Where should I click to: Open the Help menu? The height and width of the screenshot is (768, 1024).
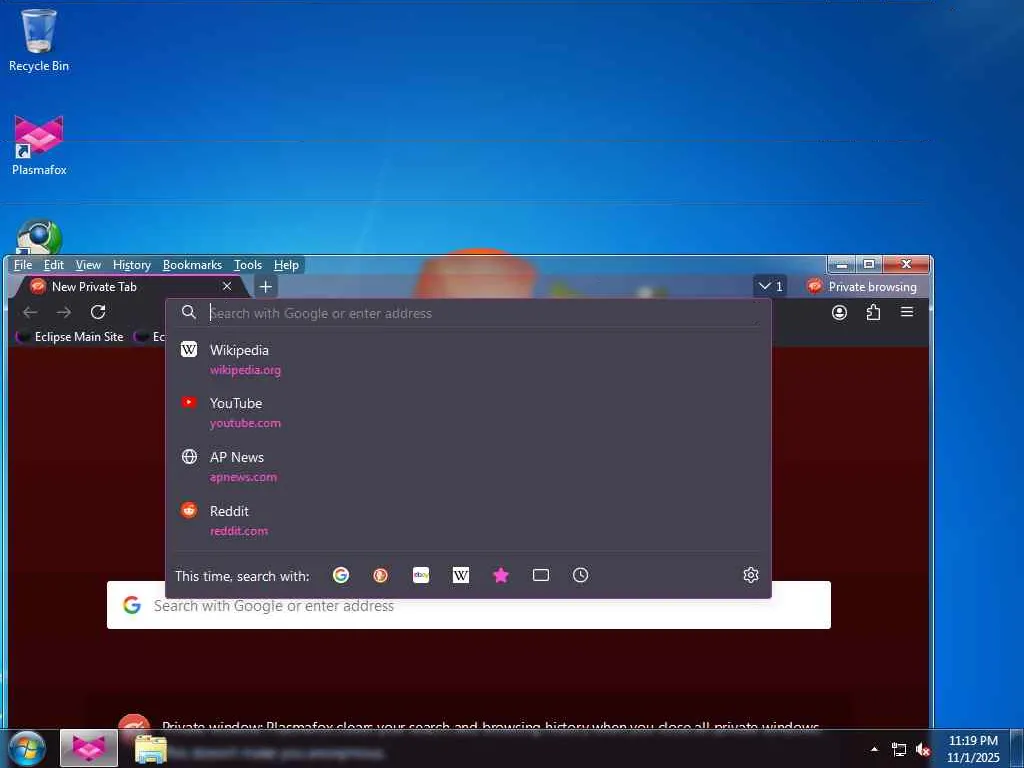click(286, 264)
